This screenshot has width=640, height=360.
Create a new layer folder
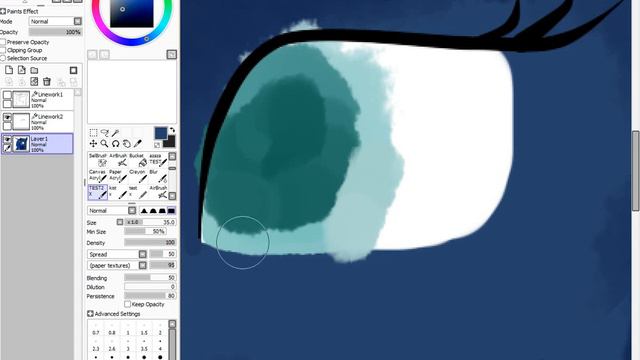tap(34, 70)
